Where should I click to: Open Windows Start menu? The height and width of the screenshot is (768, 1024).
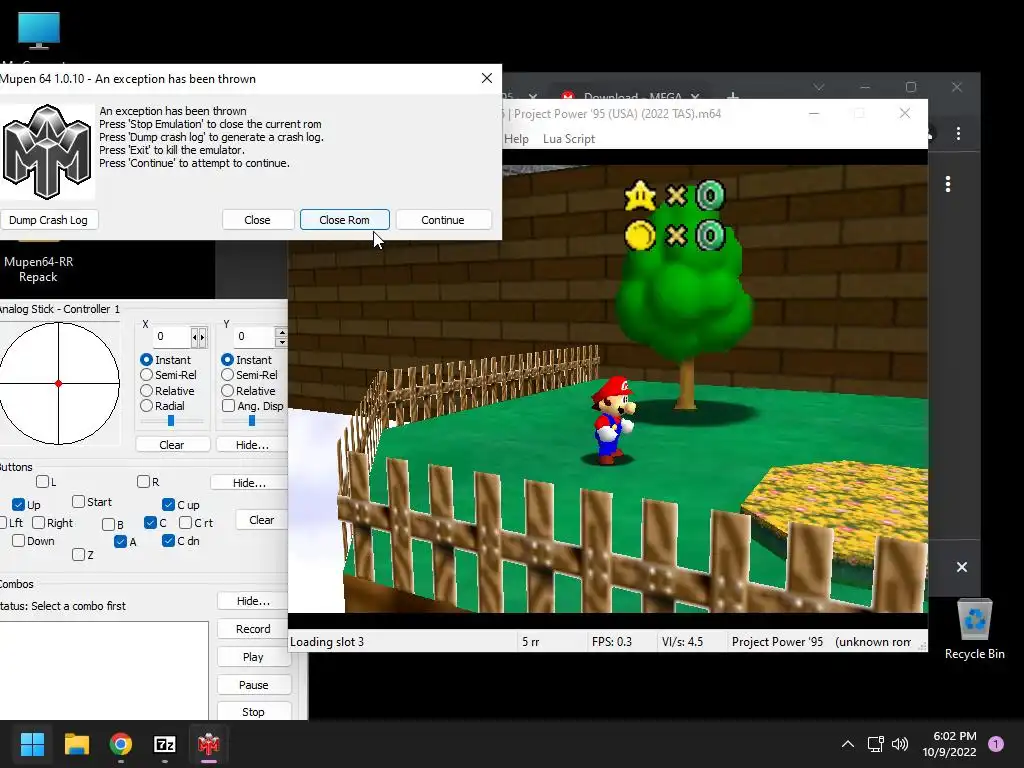[x=32, y=743]
